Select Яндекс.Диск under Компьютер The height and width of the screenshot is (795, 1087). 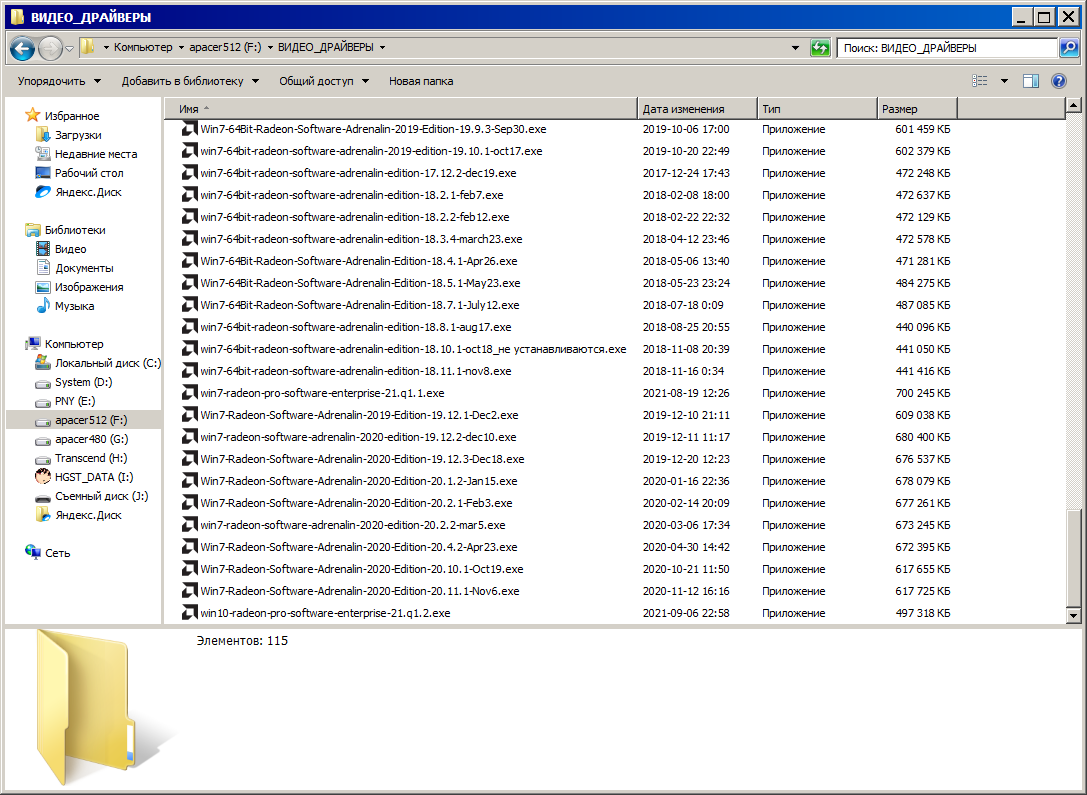[88, 515]
